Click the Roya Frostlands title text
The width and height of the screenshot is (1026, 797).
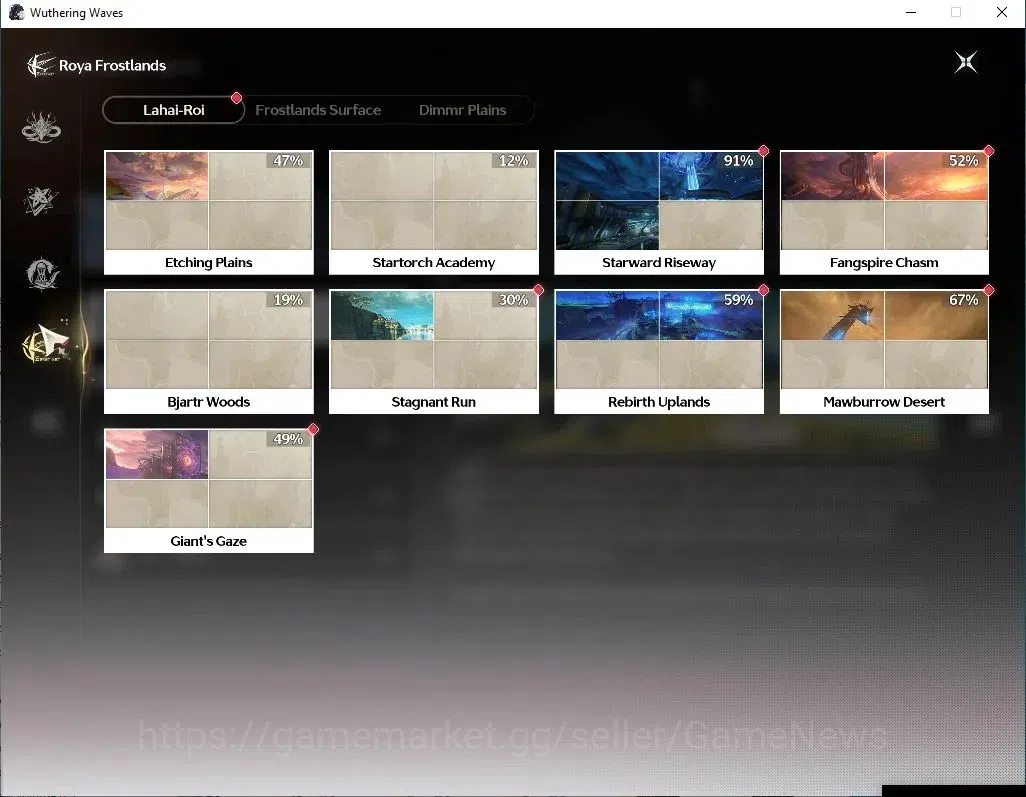pyautogui.click(x=113, y=65)
